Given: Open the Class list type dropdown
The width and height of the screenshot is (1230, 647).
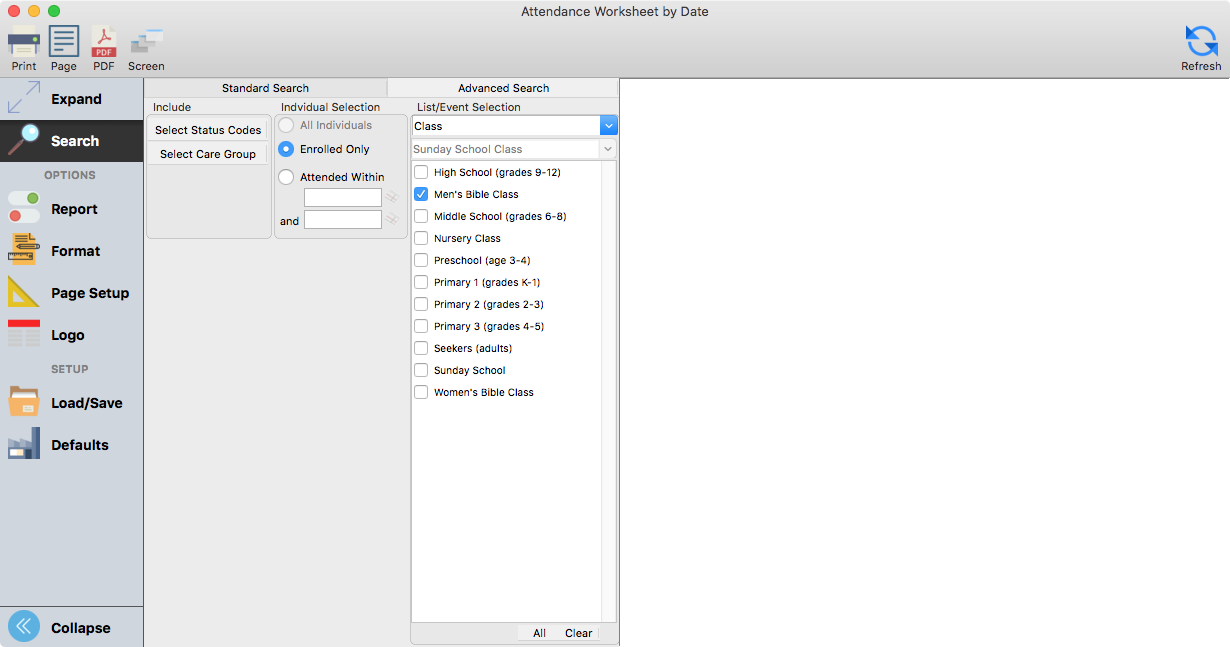Looking at the screenshot, I should click(608, 126).
